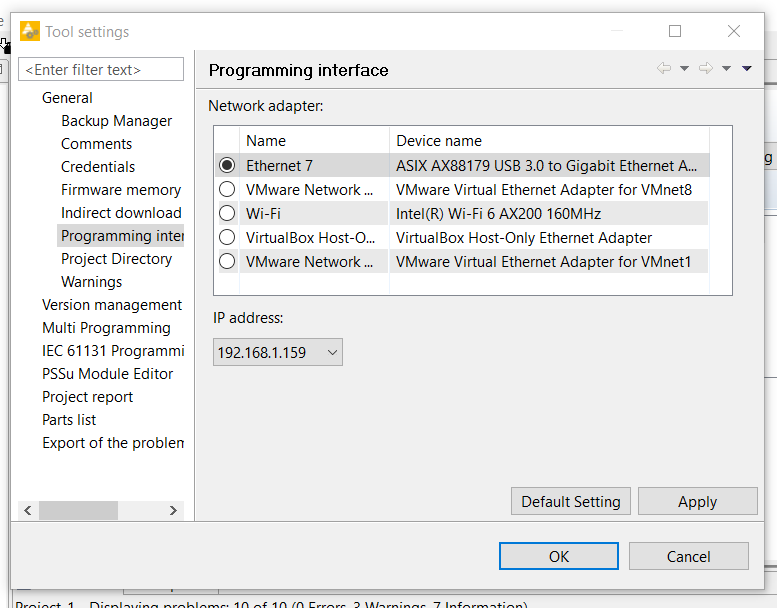Click tree scrollbar right arrow

coord(173,510)
